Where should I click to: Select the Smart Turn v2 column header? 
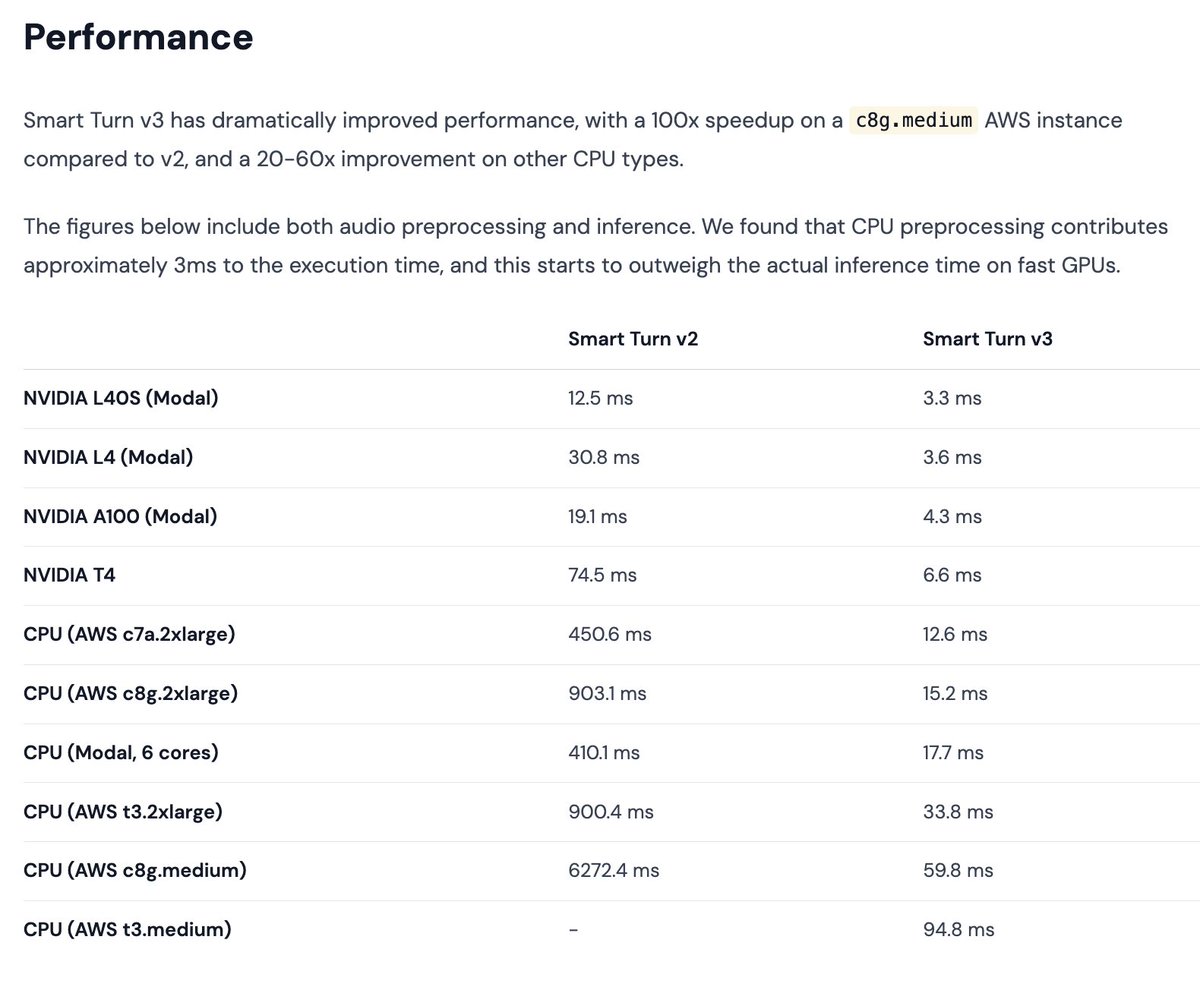pos(633,339)
